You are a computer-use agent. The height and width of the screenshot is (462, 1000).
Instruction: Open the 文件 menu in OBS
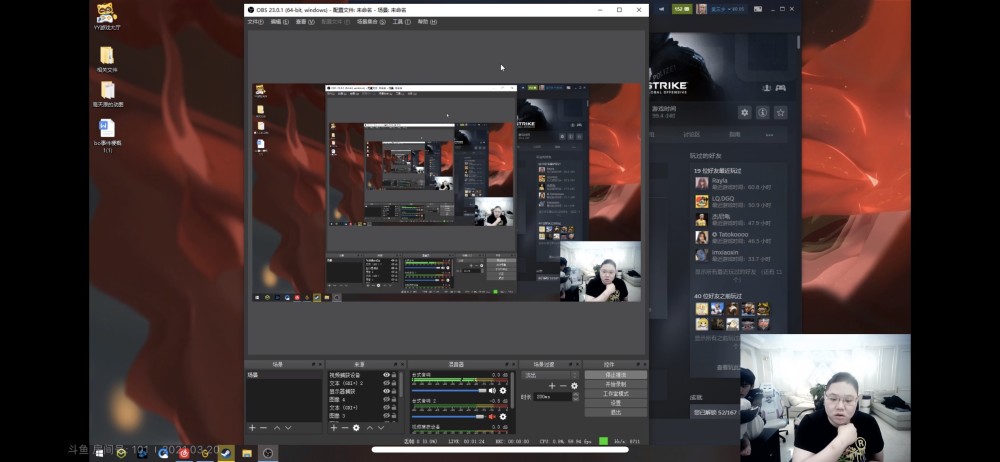pyautogui.click(x=255, y=22)
